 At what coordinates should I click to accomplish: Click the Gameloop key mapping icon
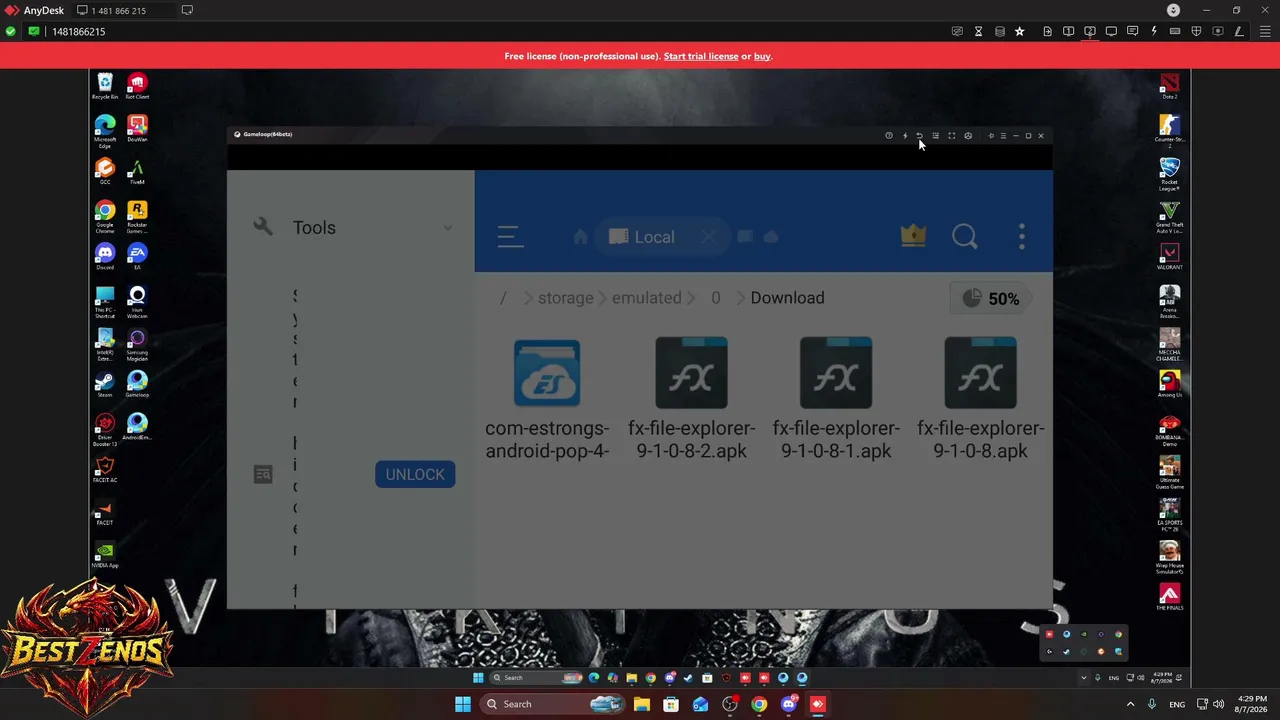[x=935, y=136]
